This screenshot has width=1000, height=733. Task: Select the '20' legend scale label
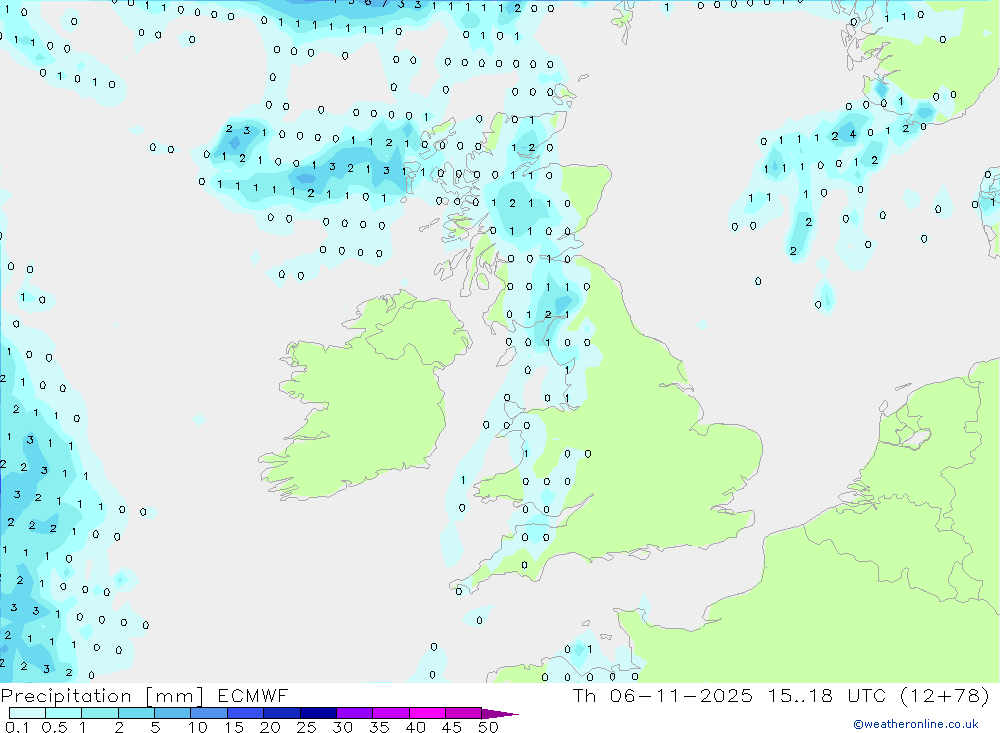click(270, 727)
